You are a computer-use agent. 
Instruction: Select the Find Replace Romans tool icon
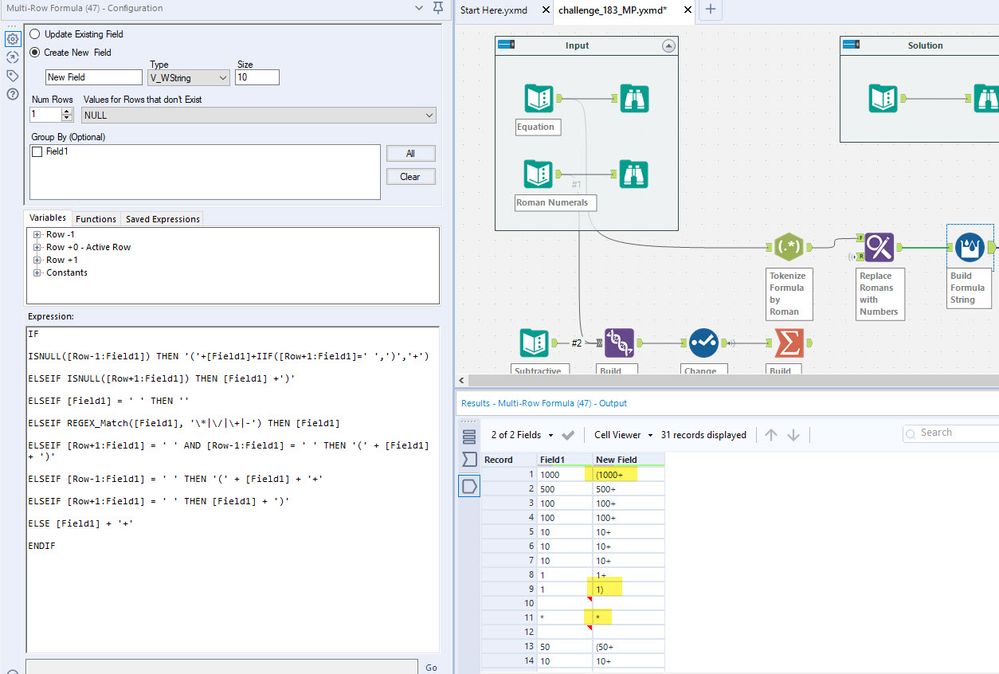pyautogui.click(x=878, y=247)
